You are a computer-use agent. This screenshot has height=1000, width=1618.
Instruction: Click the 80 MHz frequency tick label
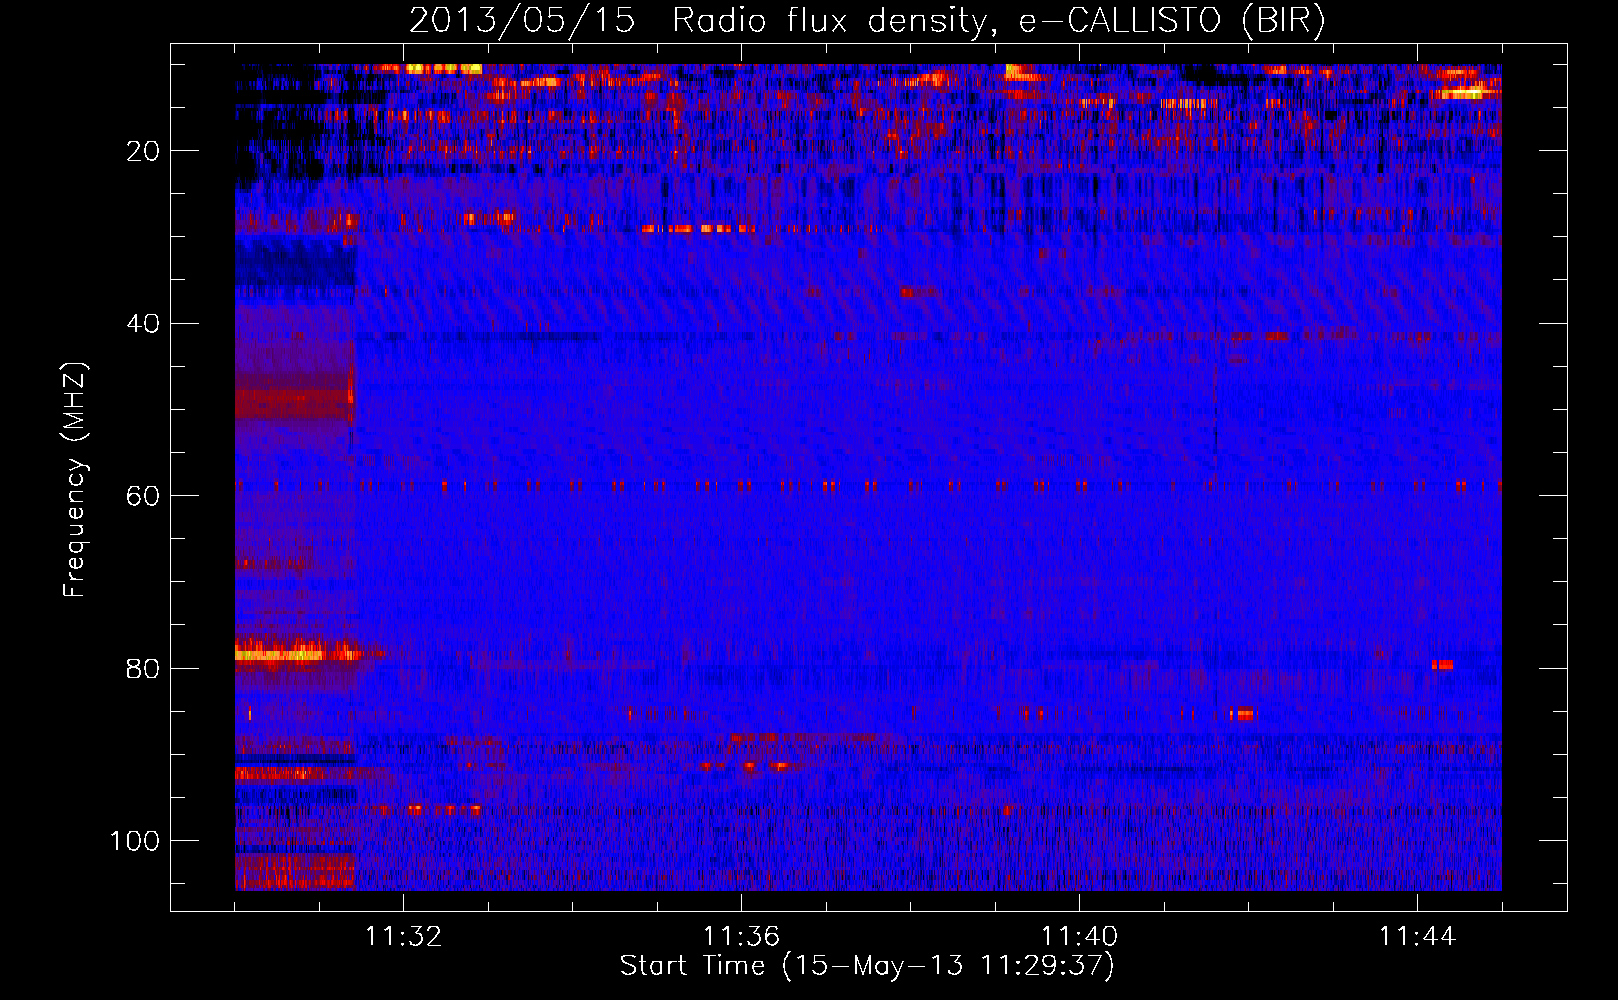pyautogui.click(x=143, y=669)
